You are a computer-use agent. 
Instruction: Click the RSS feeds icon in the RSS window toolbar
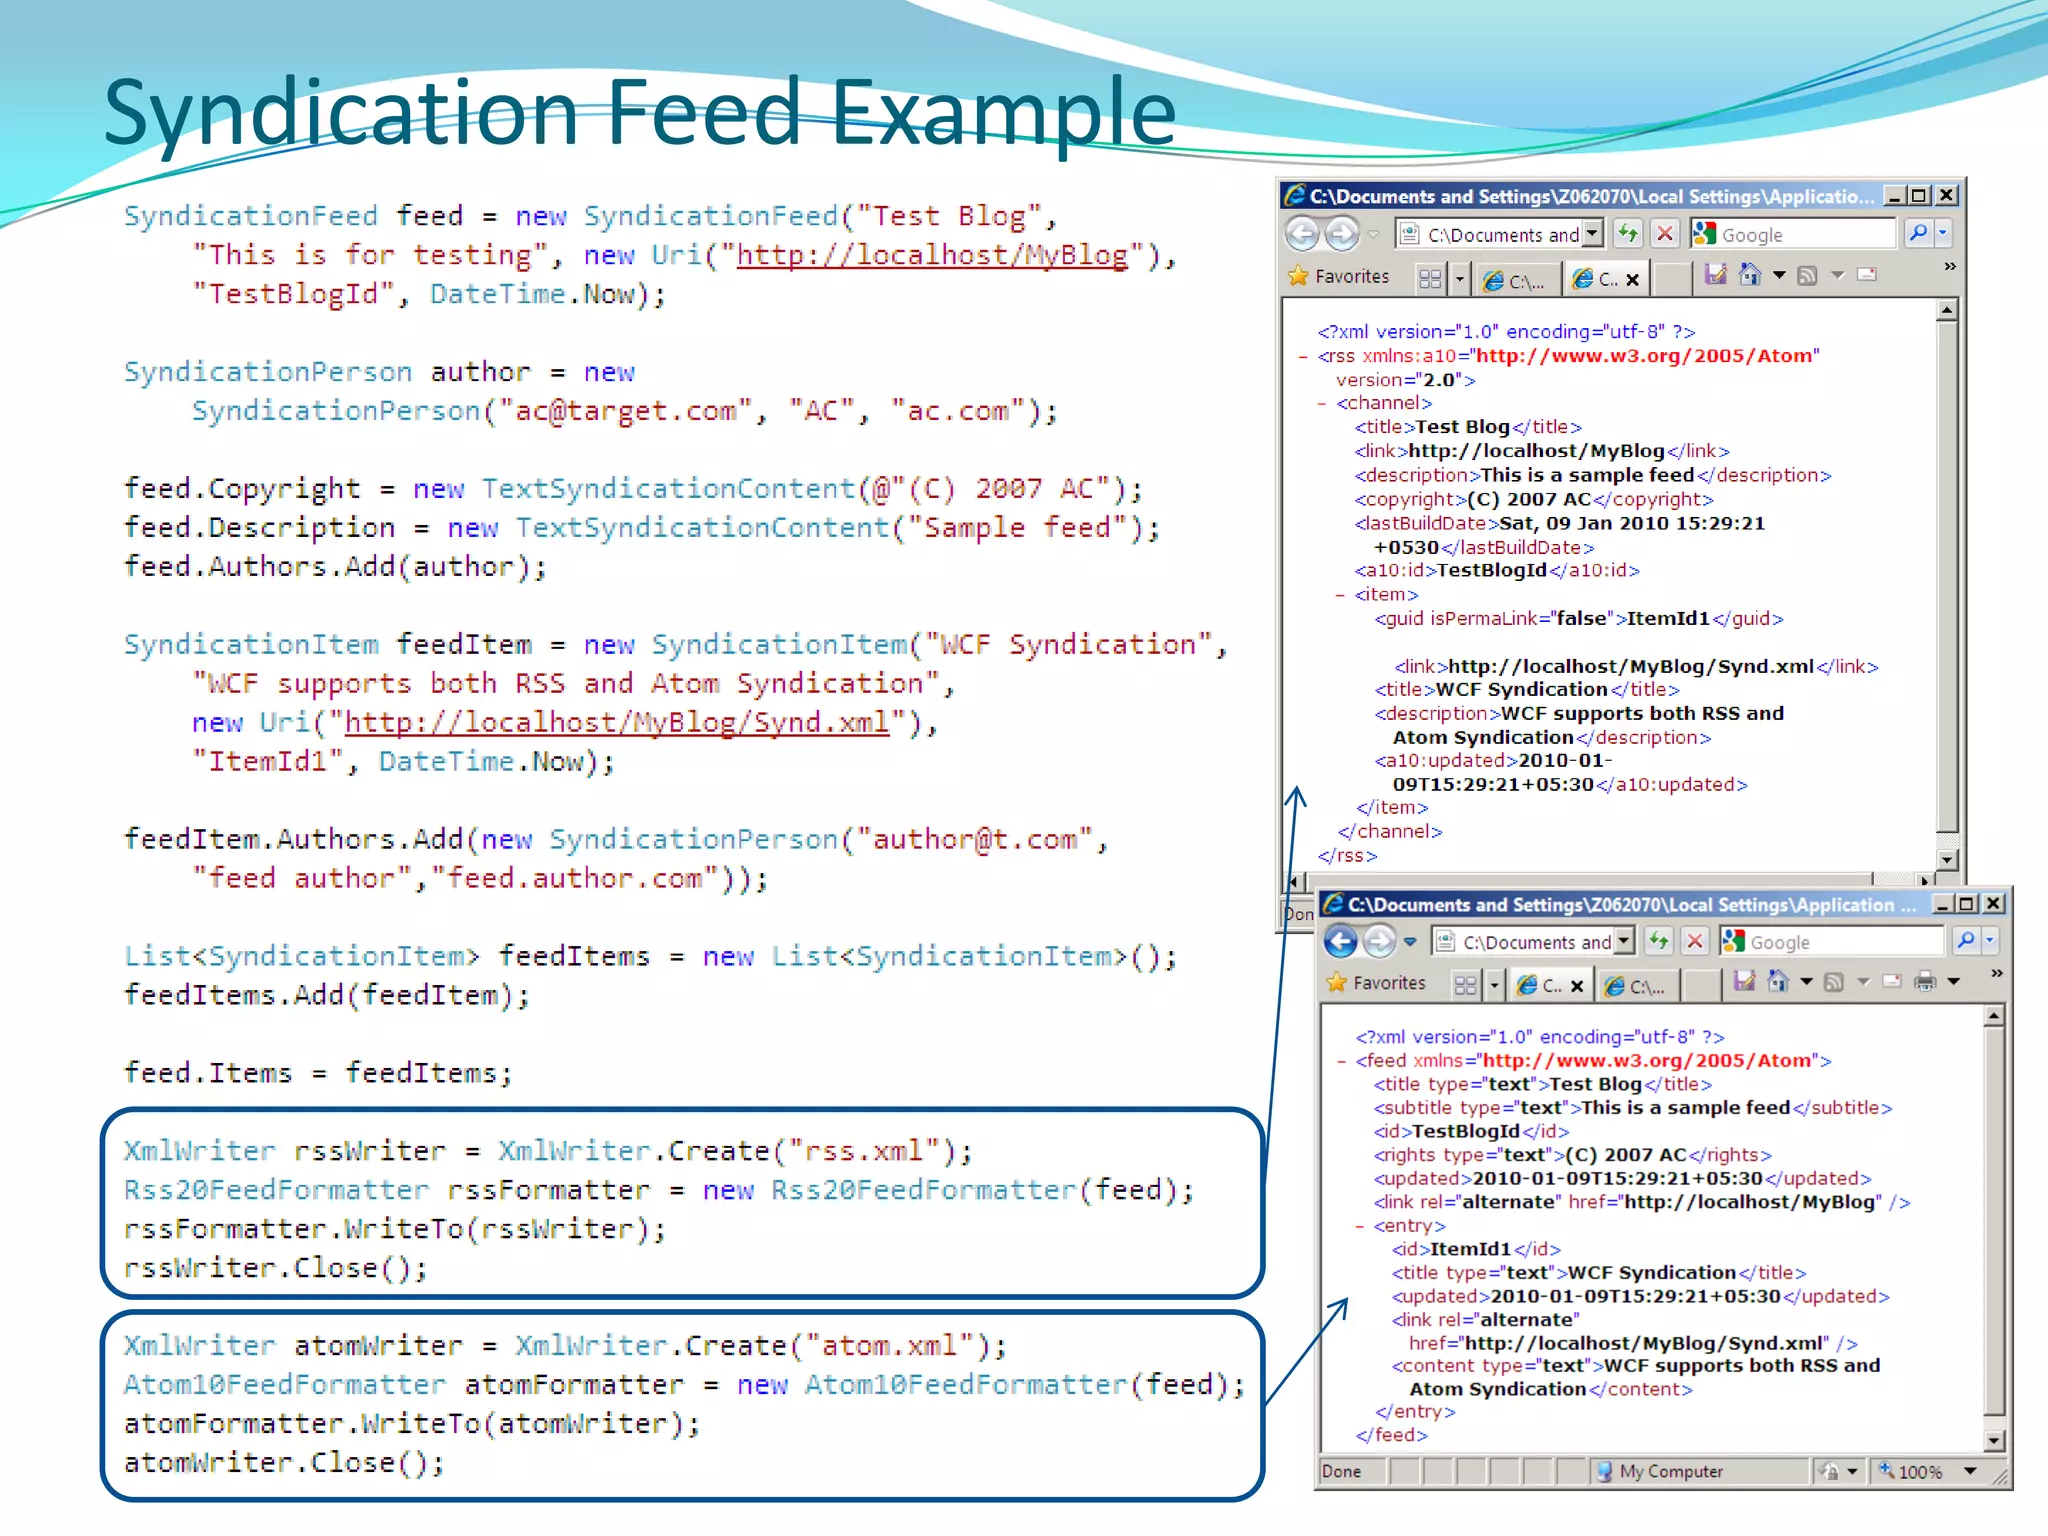pos(1807,275)
